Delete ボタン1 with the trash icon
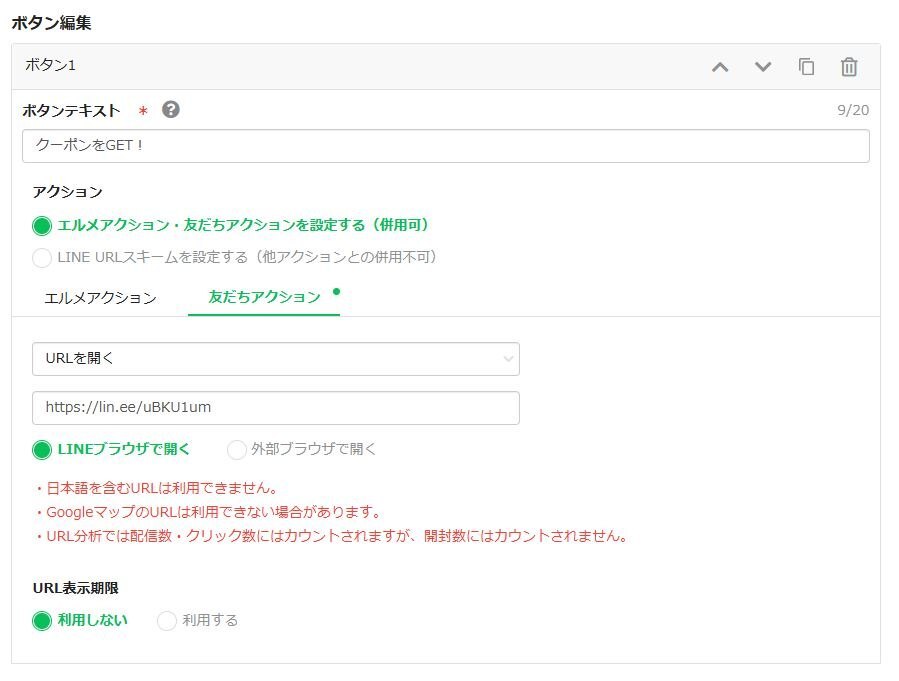Viewport: 899px width, 681px height. [x=849, y=66]
